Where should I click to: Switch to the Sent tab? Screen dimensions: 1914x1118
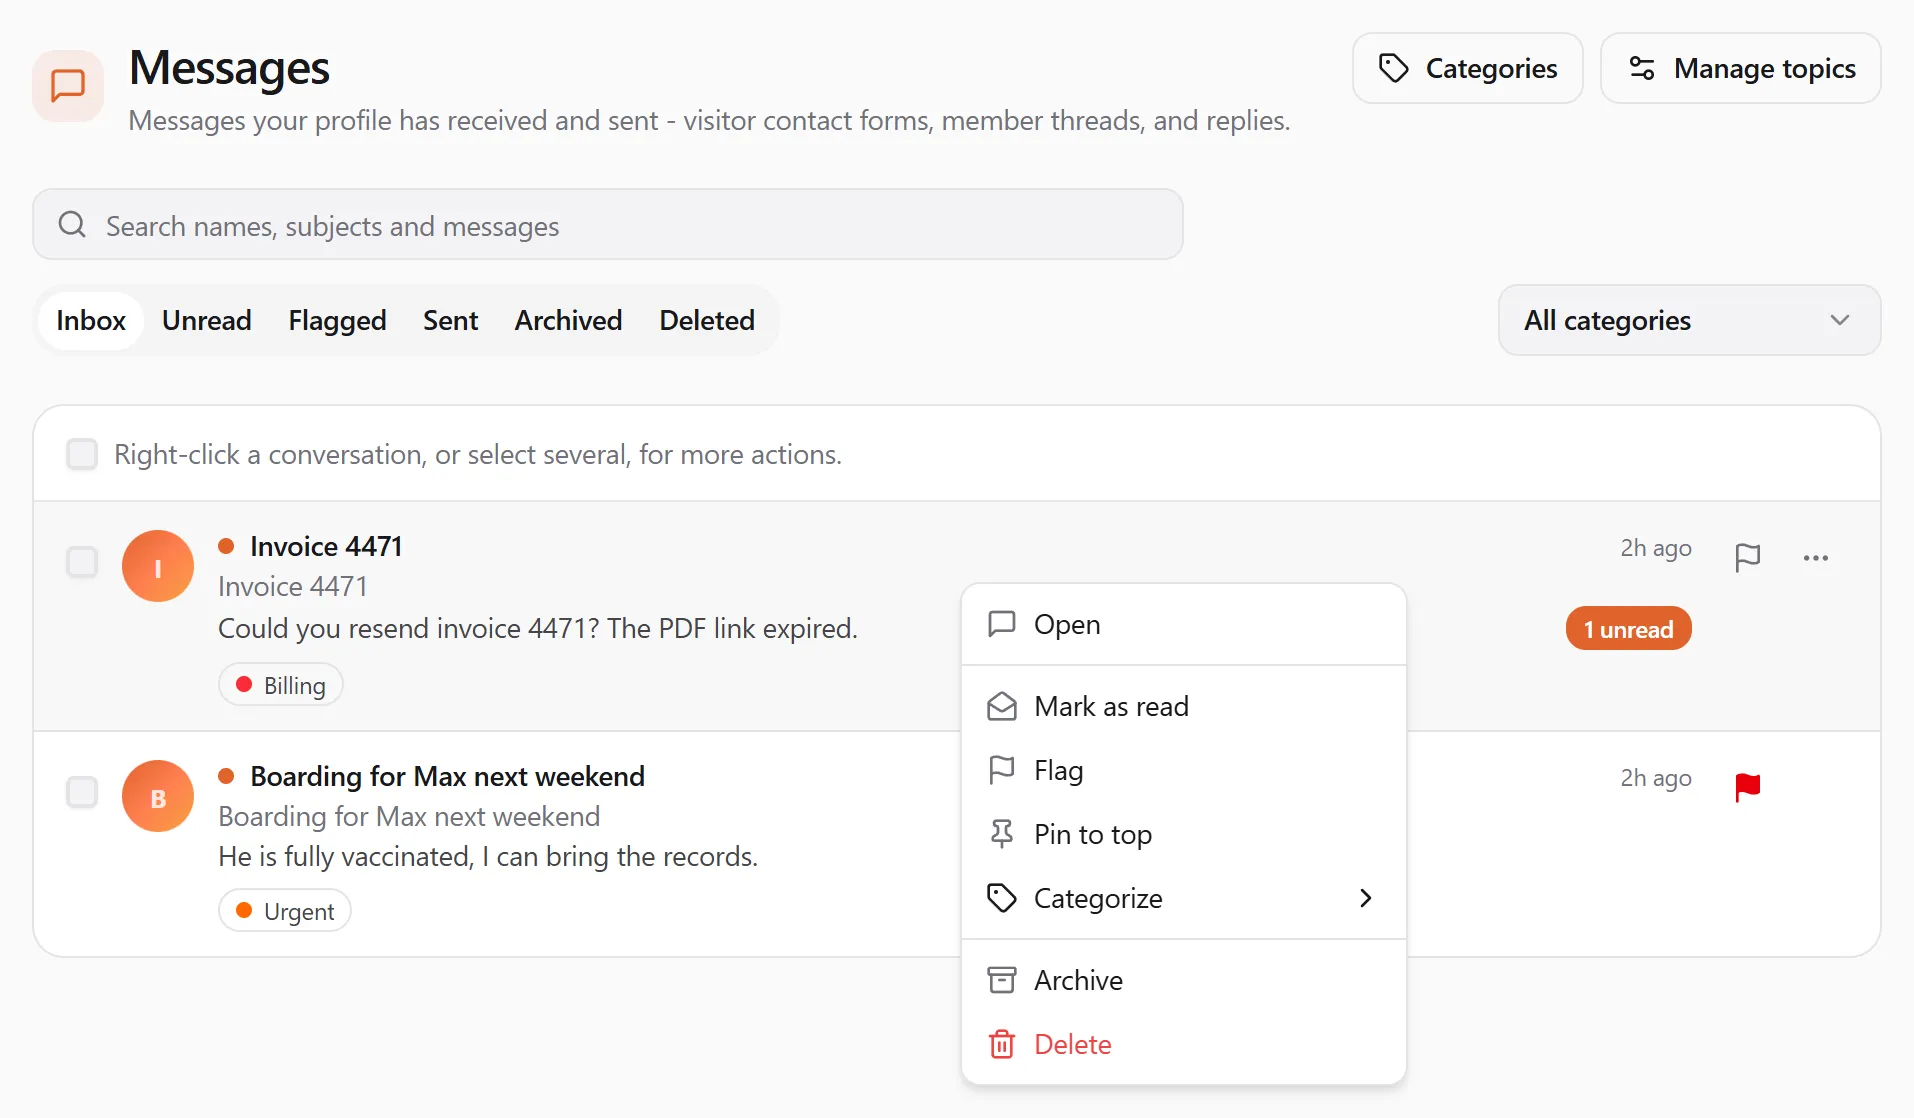pyautogui.click(x=450, y=320)
